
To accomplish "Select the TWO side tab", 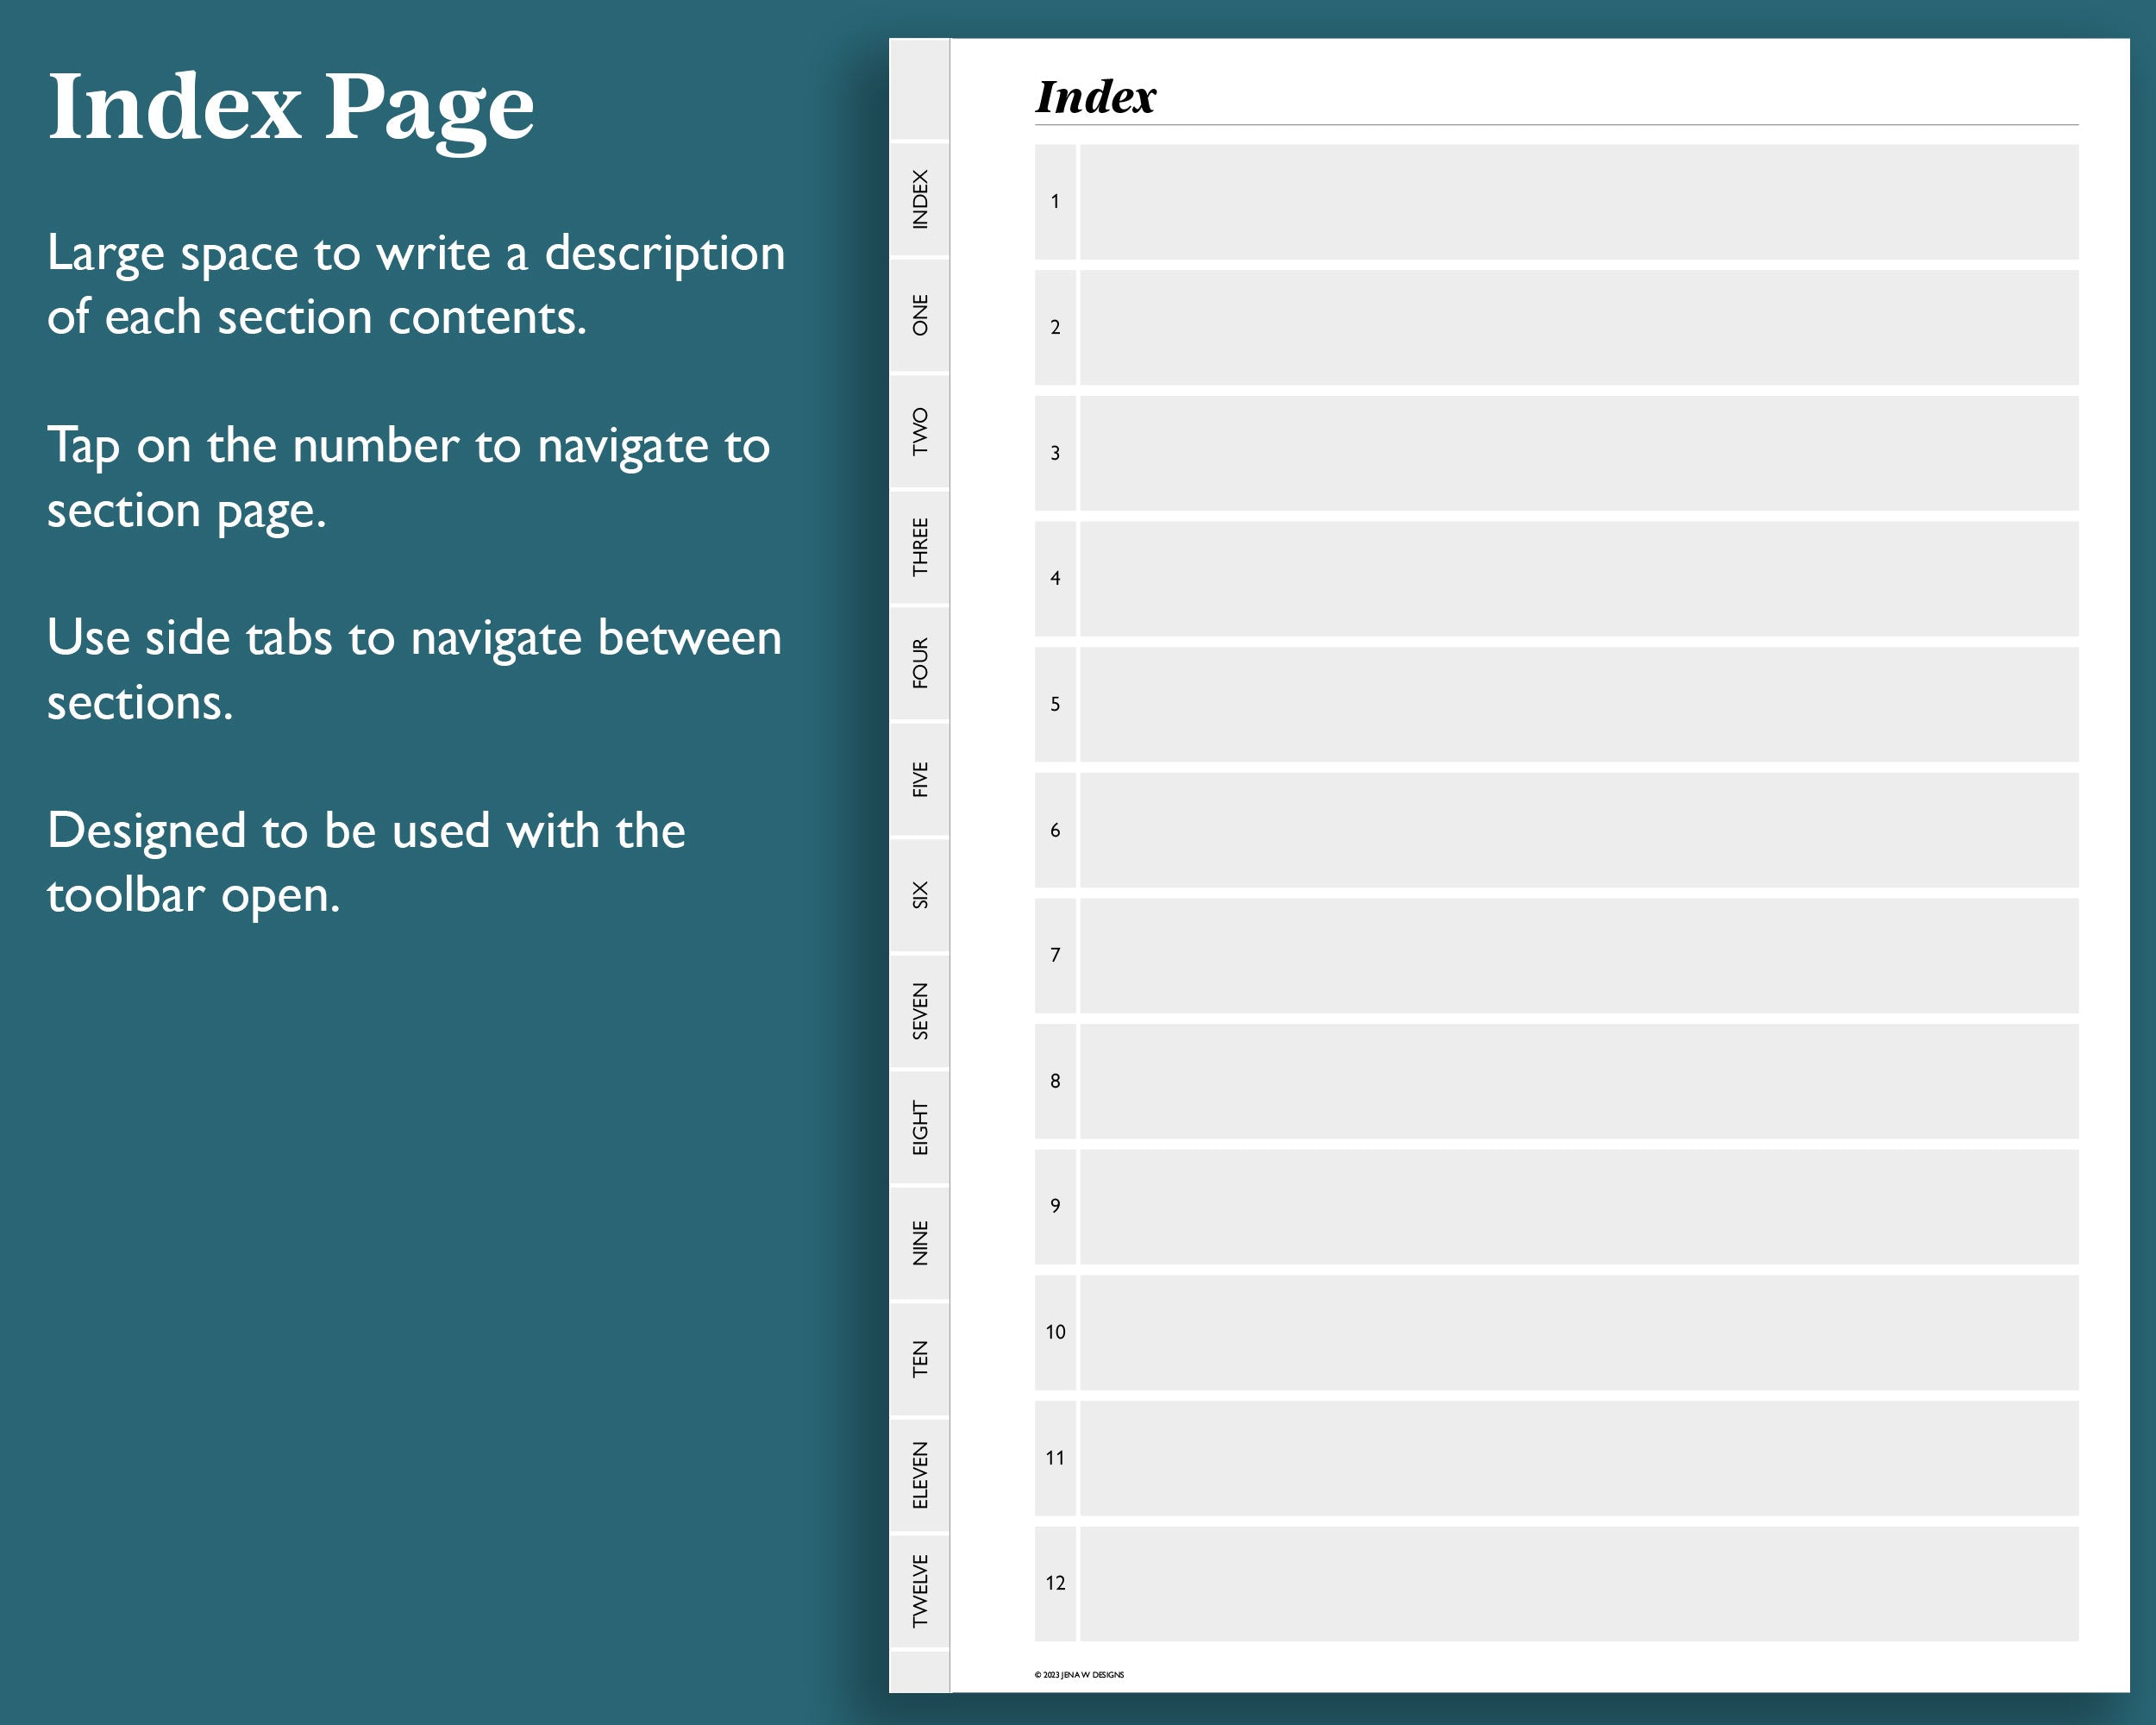I will pyautogui.click(x=919, y=431).
